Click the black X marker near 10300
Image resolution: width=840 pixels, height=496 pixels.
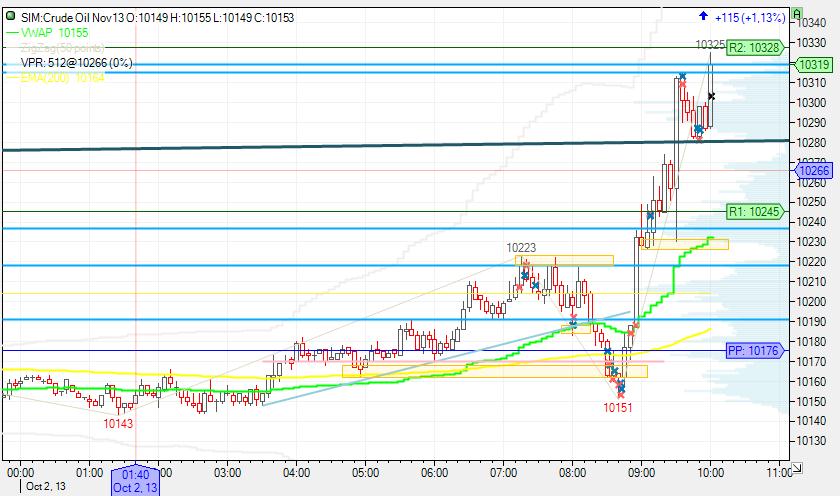point(711,96)
